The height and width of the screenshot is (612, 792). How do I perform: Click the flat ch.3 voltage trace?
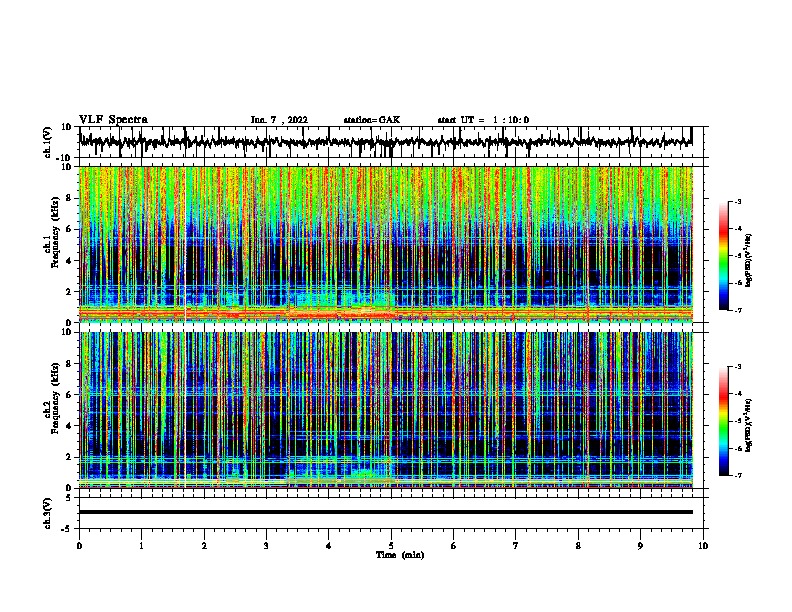[x=386, y=512]
